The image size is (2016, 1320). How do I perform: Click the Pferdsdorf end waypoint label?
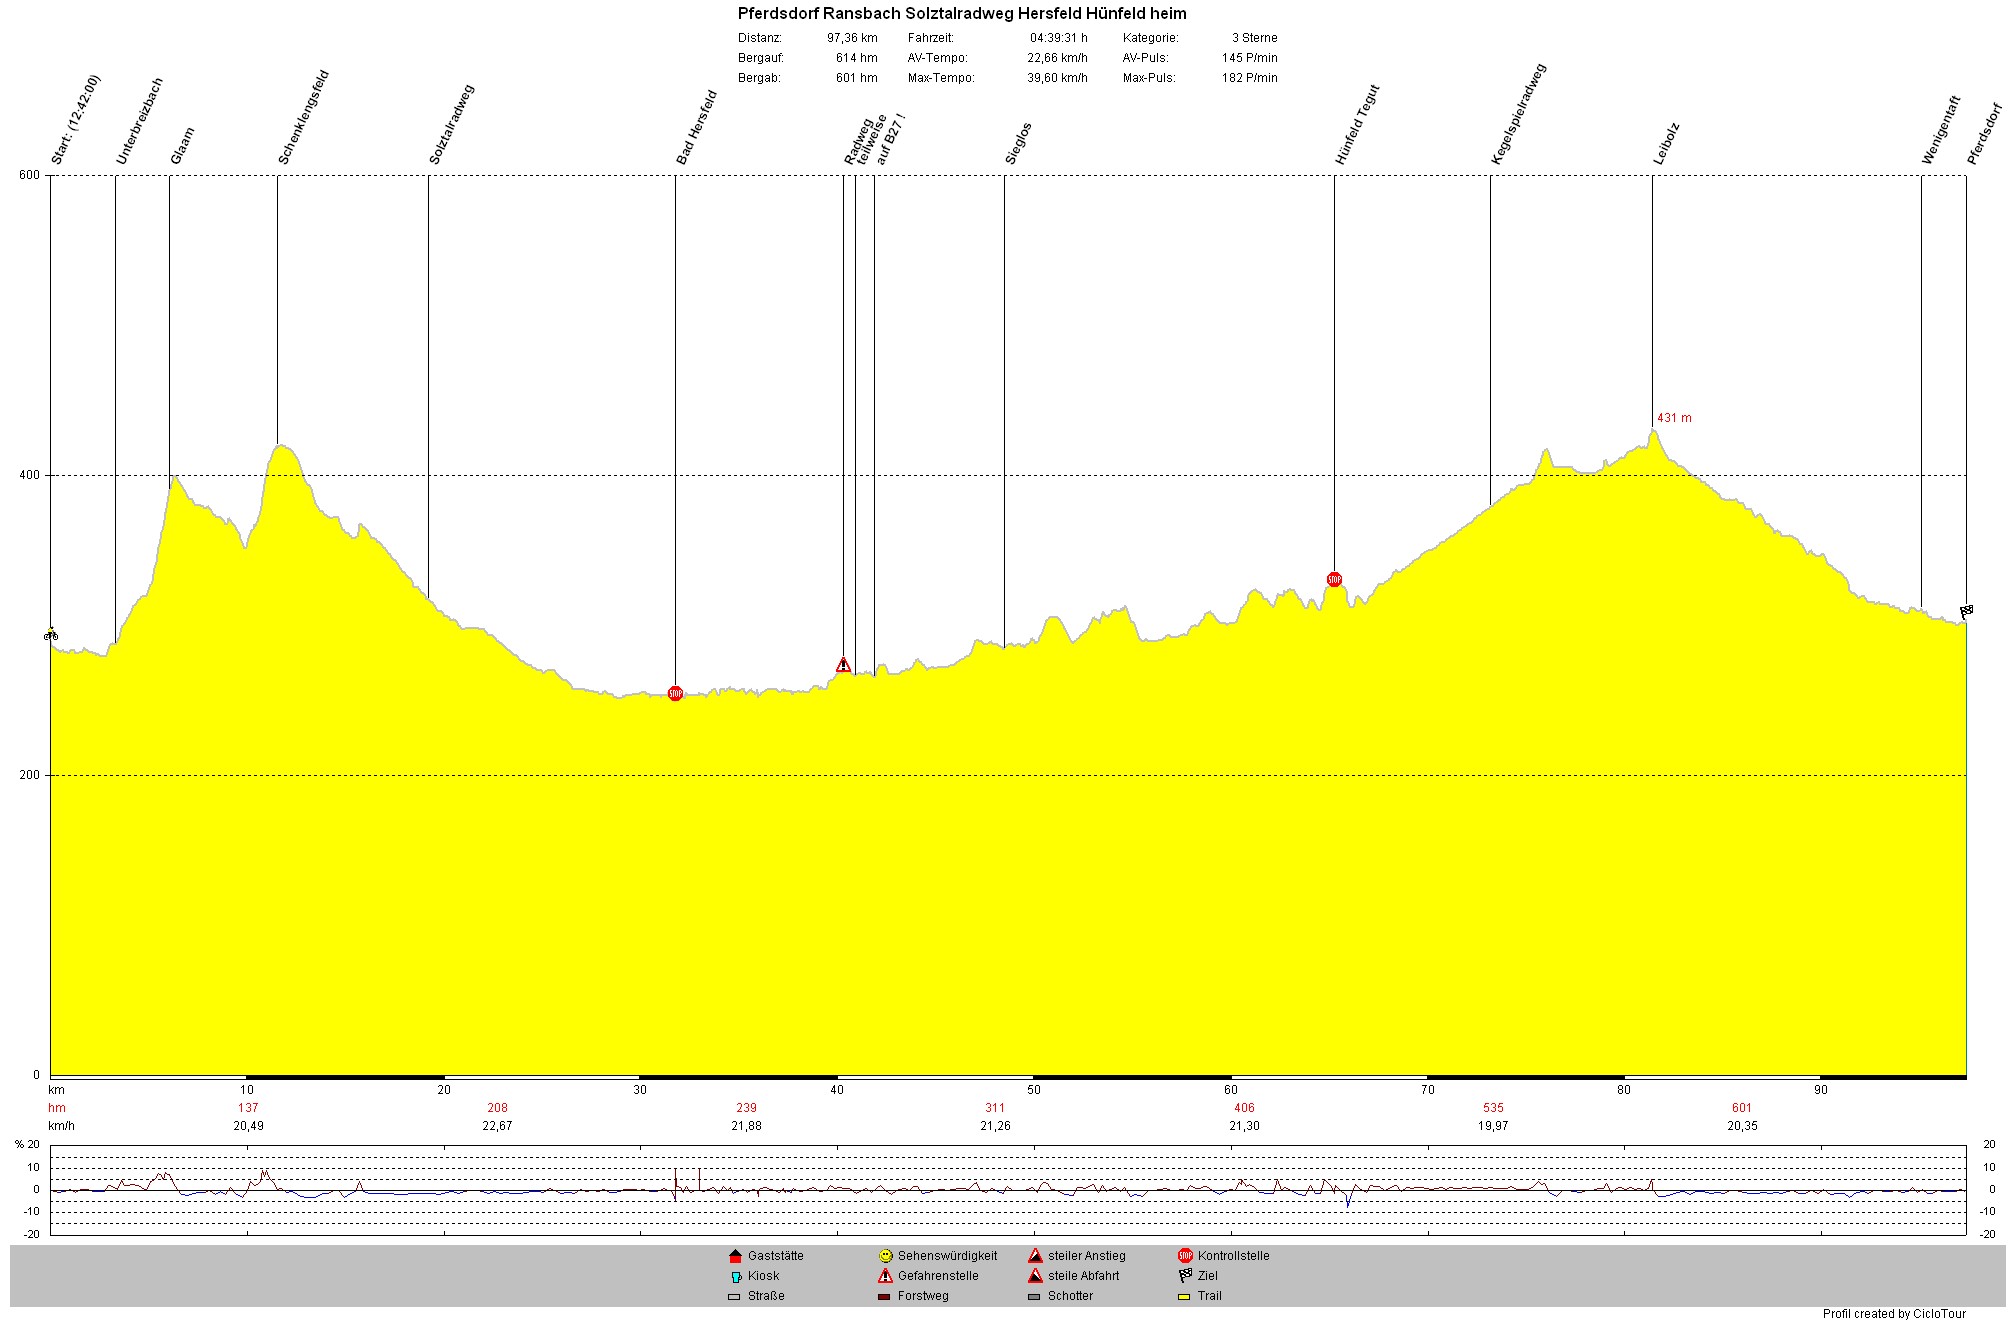[1985, 133]
